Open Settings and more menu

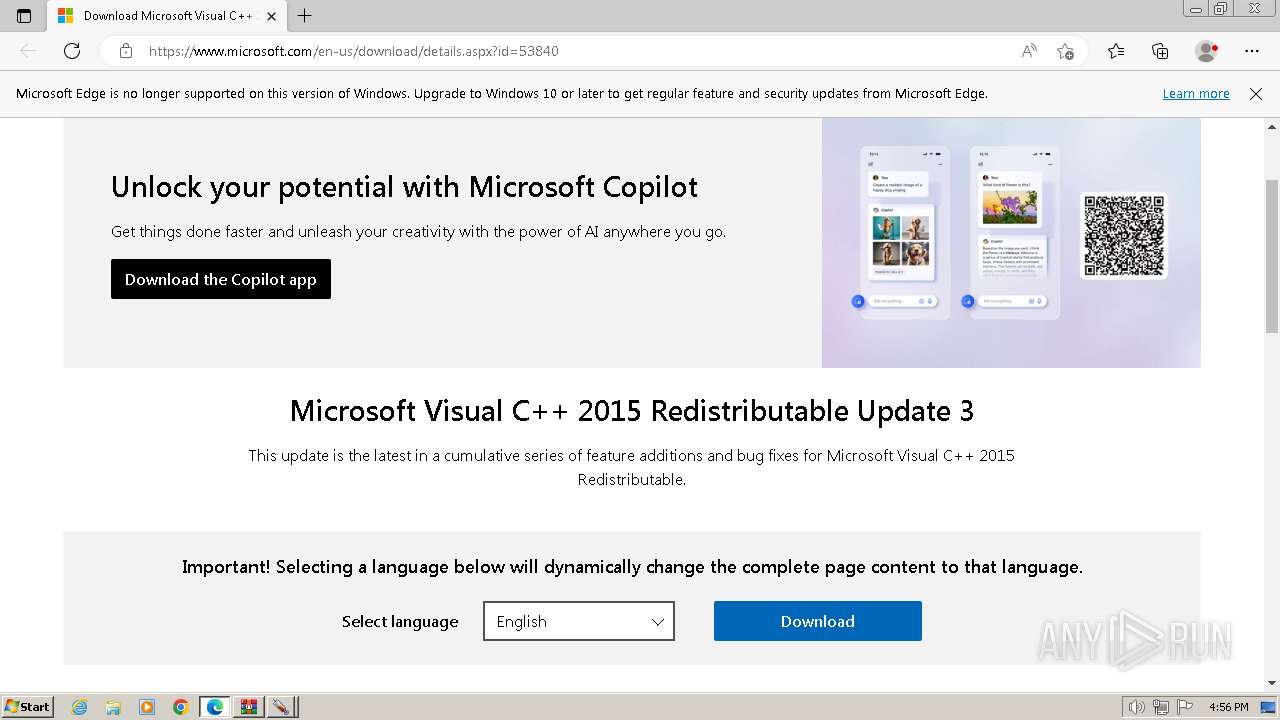(1252, 51)
